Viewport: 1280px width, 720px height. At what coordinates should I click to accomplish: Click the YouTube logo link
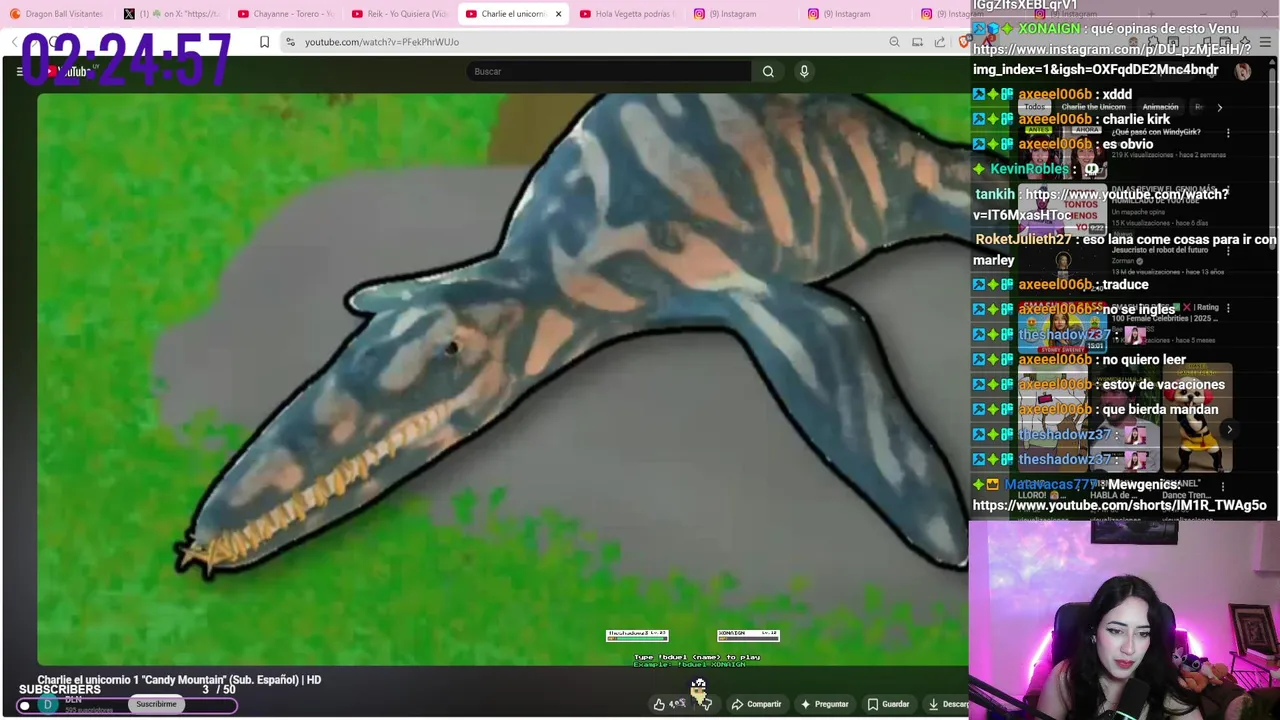[x=68, y=71]
